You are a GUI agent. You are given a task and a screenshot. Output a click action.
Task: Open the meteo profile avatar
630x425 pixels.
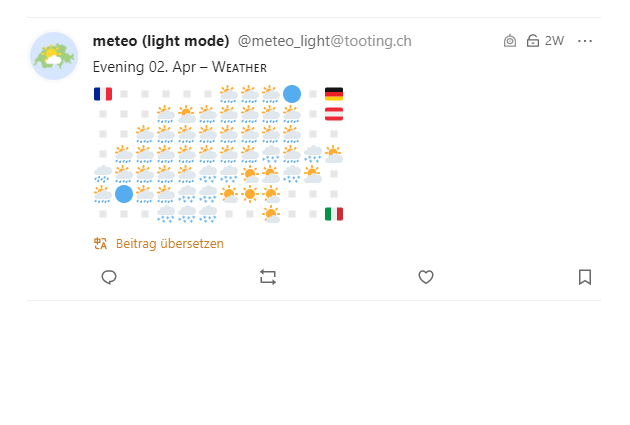coord(54,56)
